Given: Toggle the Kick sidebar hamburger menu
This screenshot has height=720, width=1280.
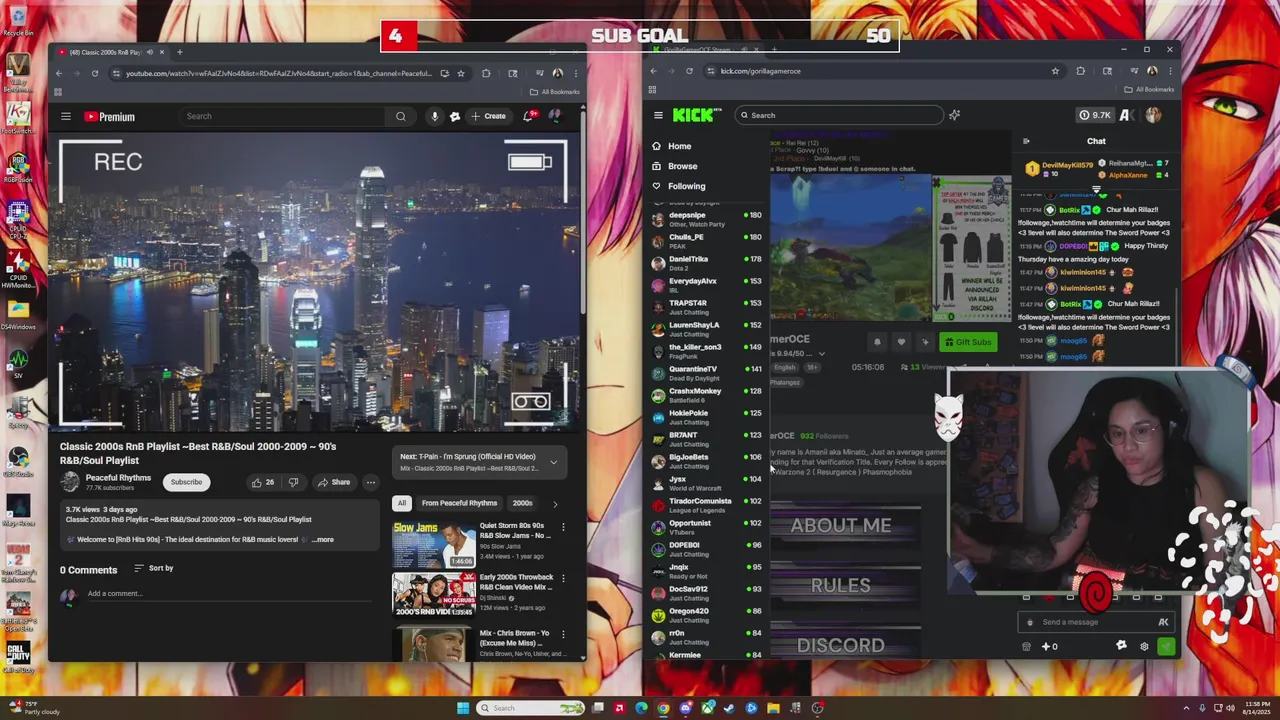Looking at the screenshot, I should click(x=658, y=115).
